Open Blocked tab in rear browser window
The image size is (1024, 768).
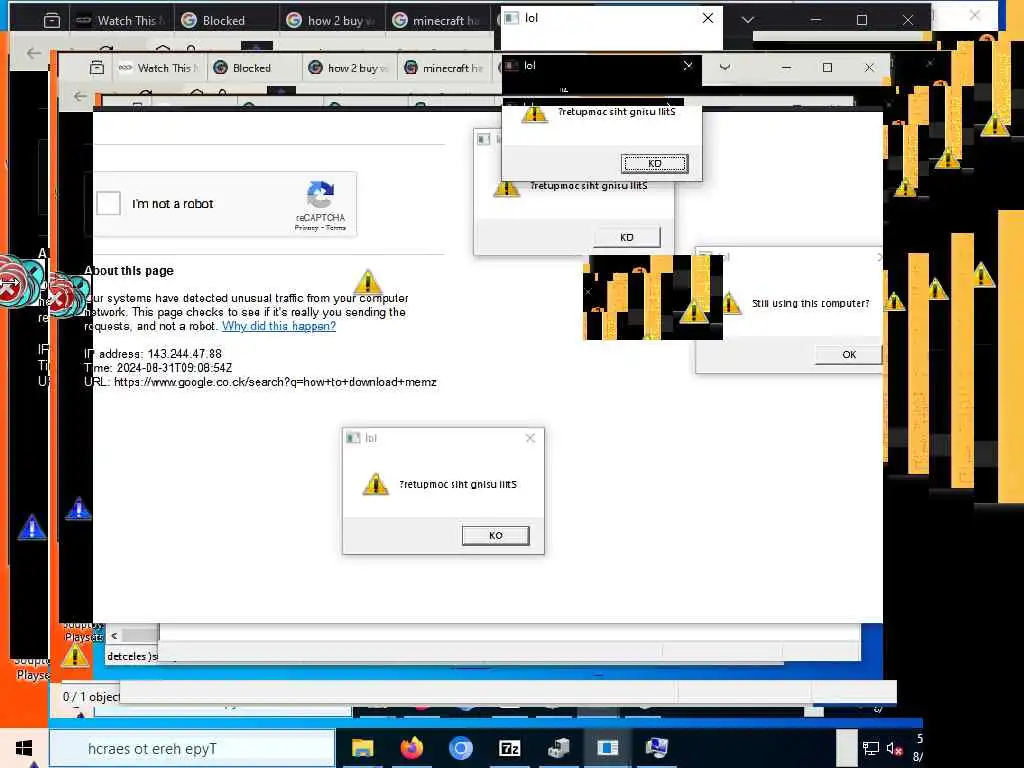pyautogui.click(x=222, y=21)
